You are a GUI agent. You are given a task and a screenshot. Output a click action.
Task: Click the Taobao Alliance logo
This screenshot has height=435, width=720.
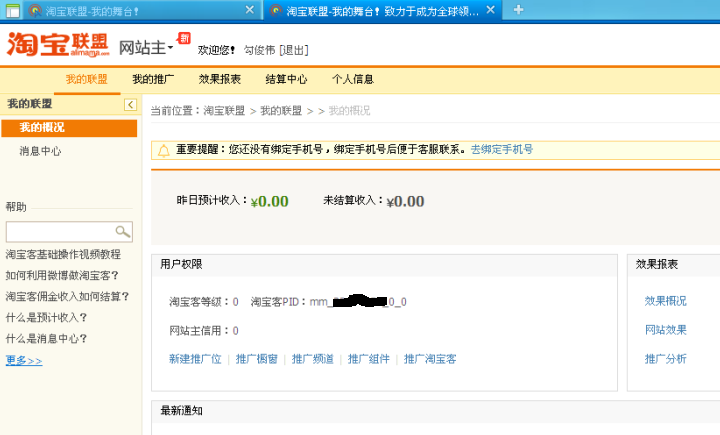pos(58,45)
